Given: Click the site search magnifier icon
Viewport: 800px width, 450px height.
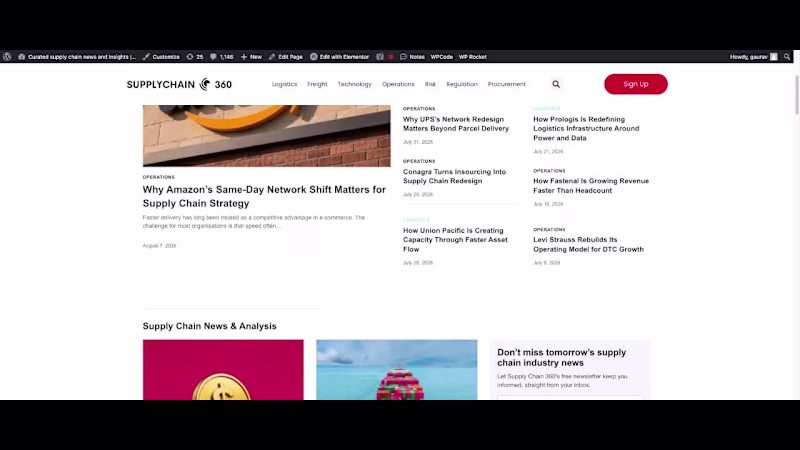Looking at the screenshot, I should (556, 84).
